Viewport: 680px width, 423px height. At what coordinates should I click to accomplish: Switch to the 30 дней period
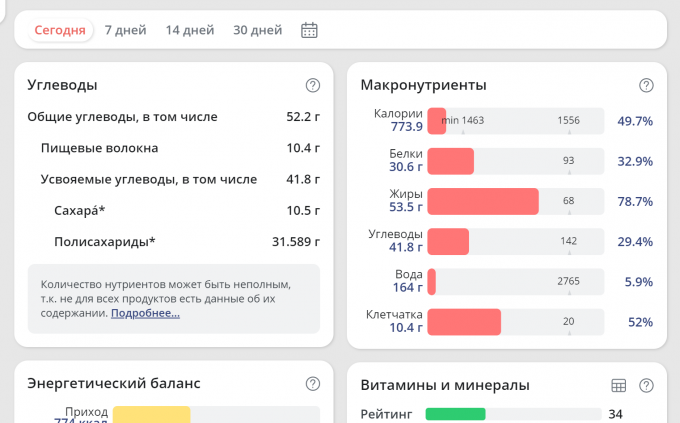coord(257,30)
